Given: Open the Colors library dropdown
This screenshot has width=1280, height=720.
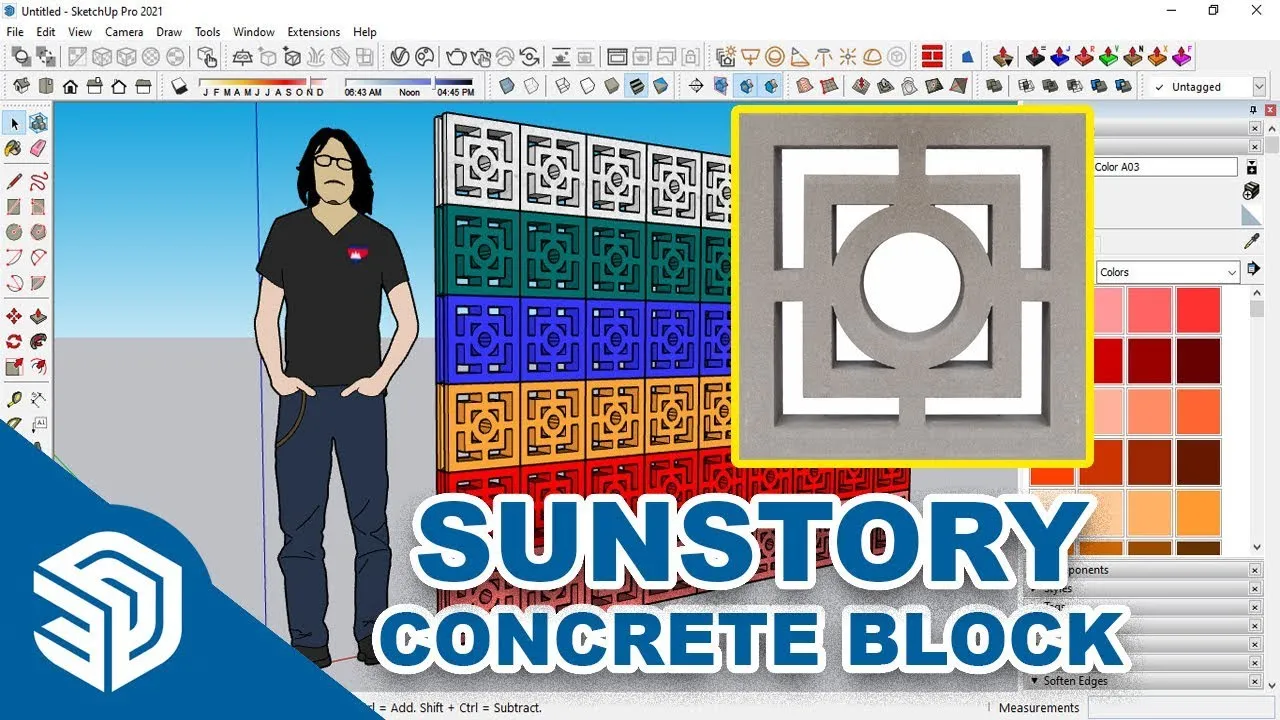Looking at the screenshot, I should [1167, 272].
